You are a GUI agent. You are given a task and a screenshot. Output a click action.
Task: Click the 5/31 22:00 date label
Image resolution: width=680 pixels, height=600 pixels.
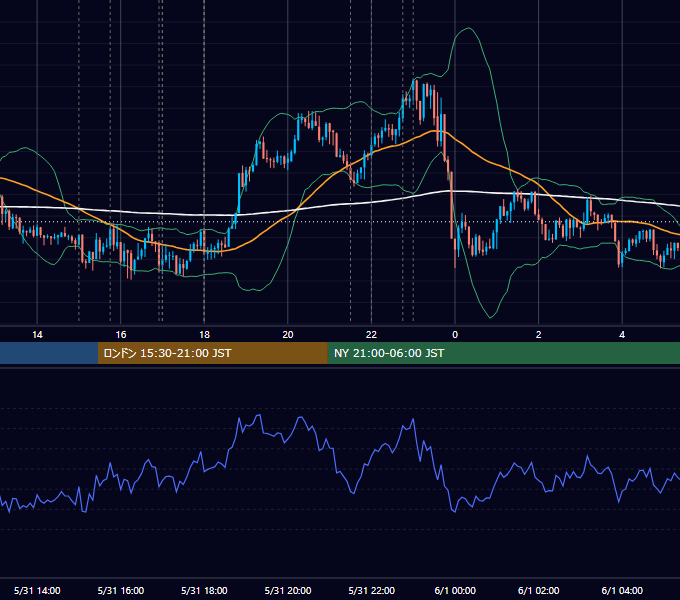[x=372, y=590]
